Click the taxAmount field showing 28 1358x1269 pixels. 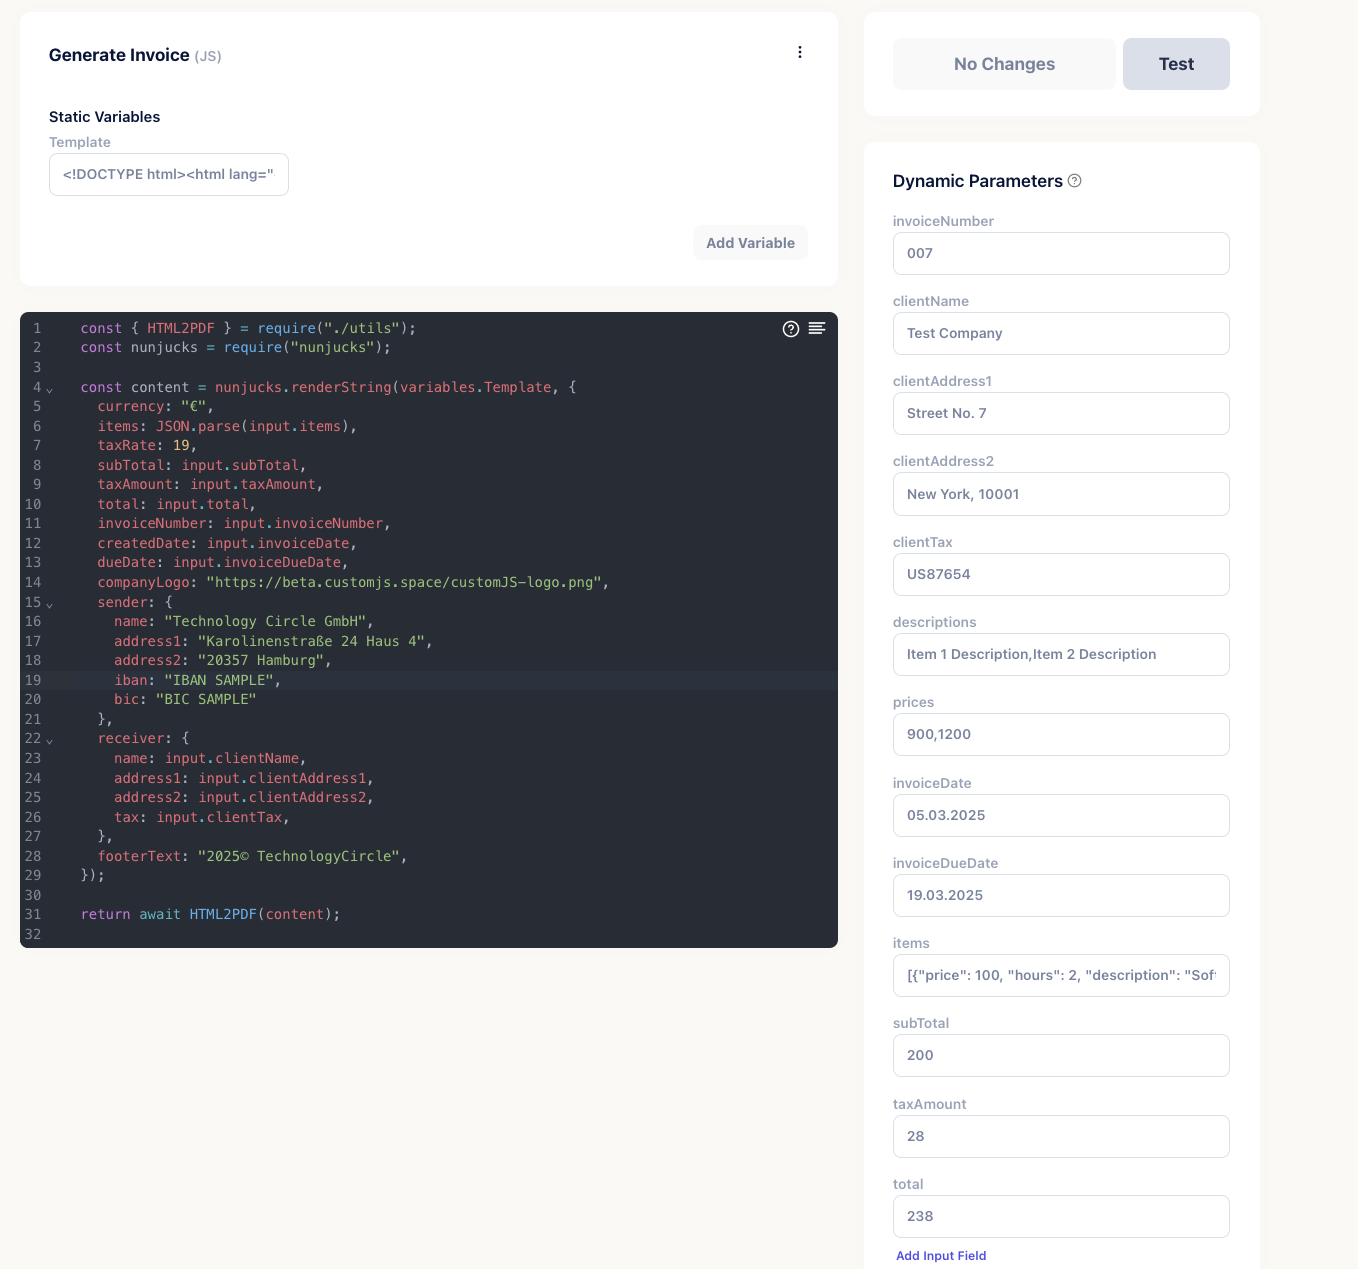[x=1061, y=1136]
